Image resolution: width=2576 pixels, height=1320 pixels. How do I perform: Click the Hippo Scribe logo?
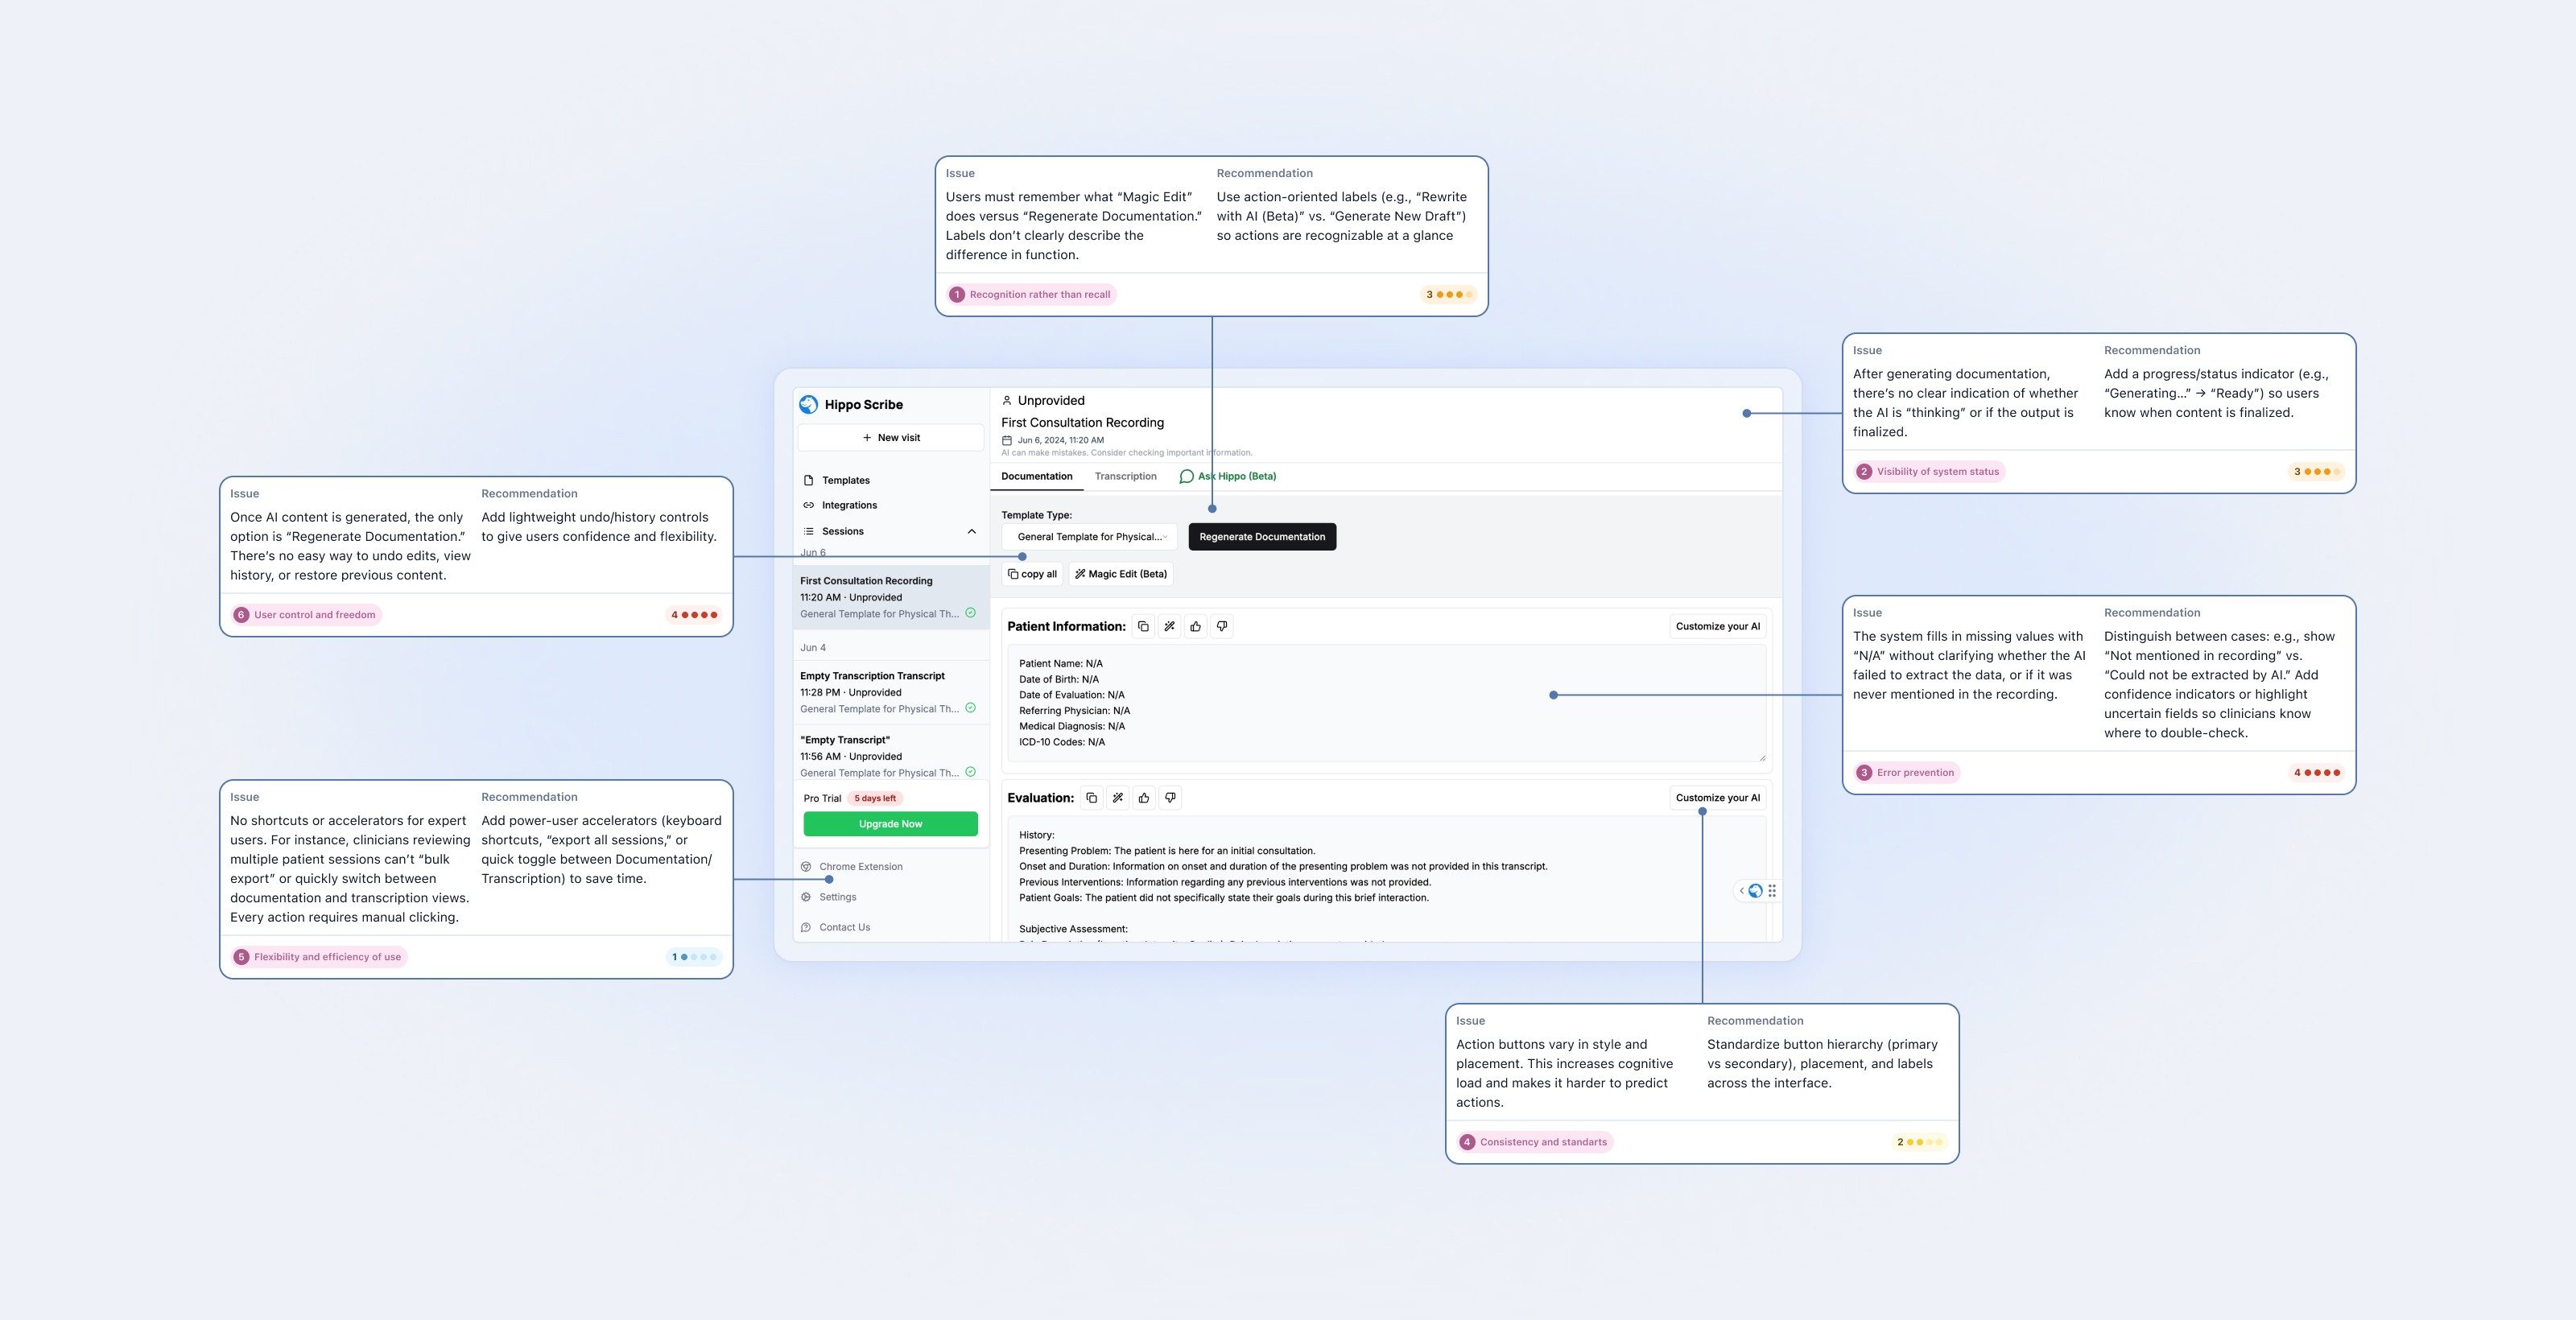tap(809, 405)
